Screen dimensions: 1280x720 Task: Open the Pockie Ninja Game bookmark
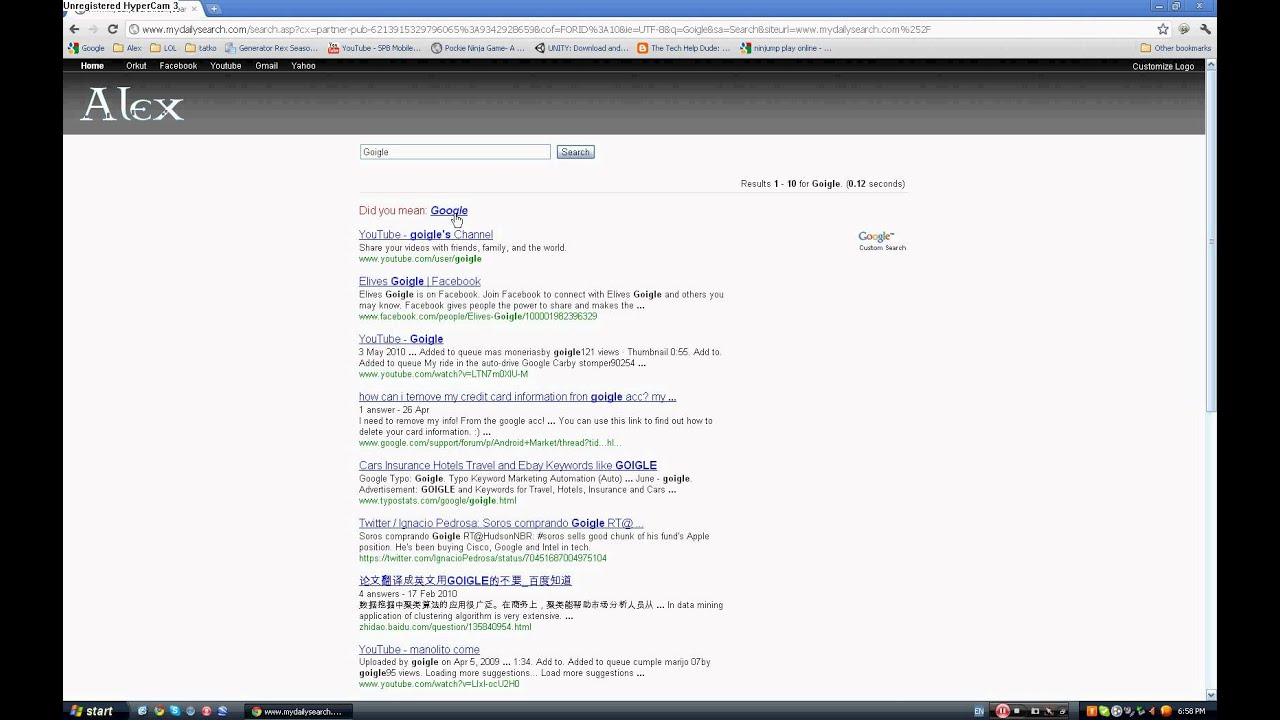tap(478, 48)
